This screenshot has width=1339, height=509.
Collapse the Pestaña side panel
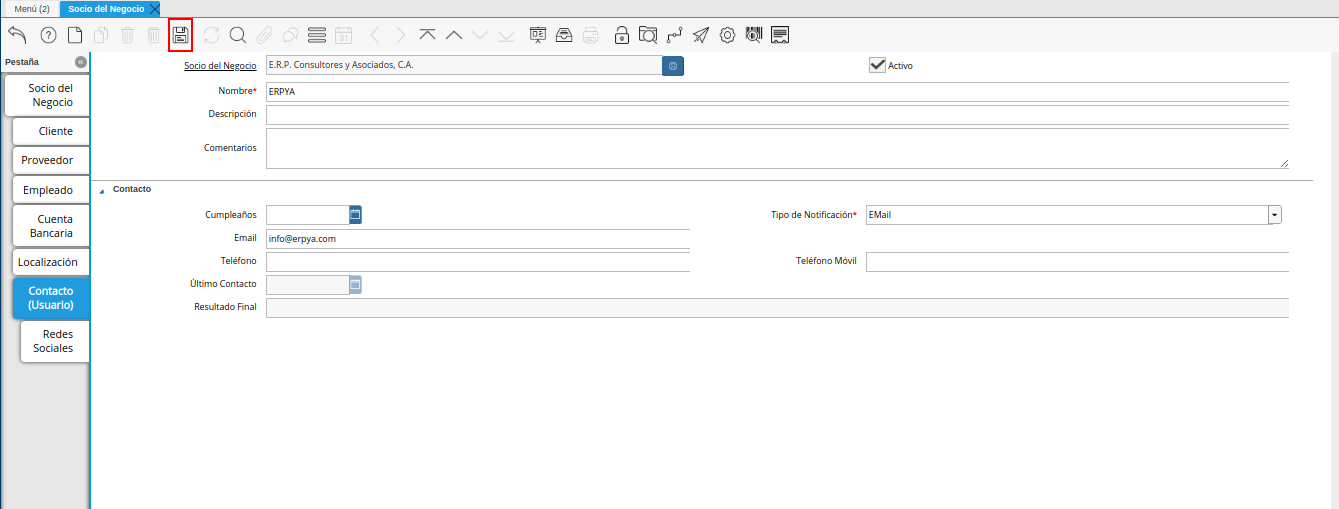click(x=81, y=62)
